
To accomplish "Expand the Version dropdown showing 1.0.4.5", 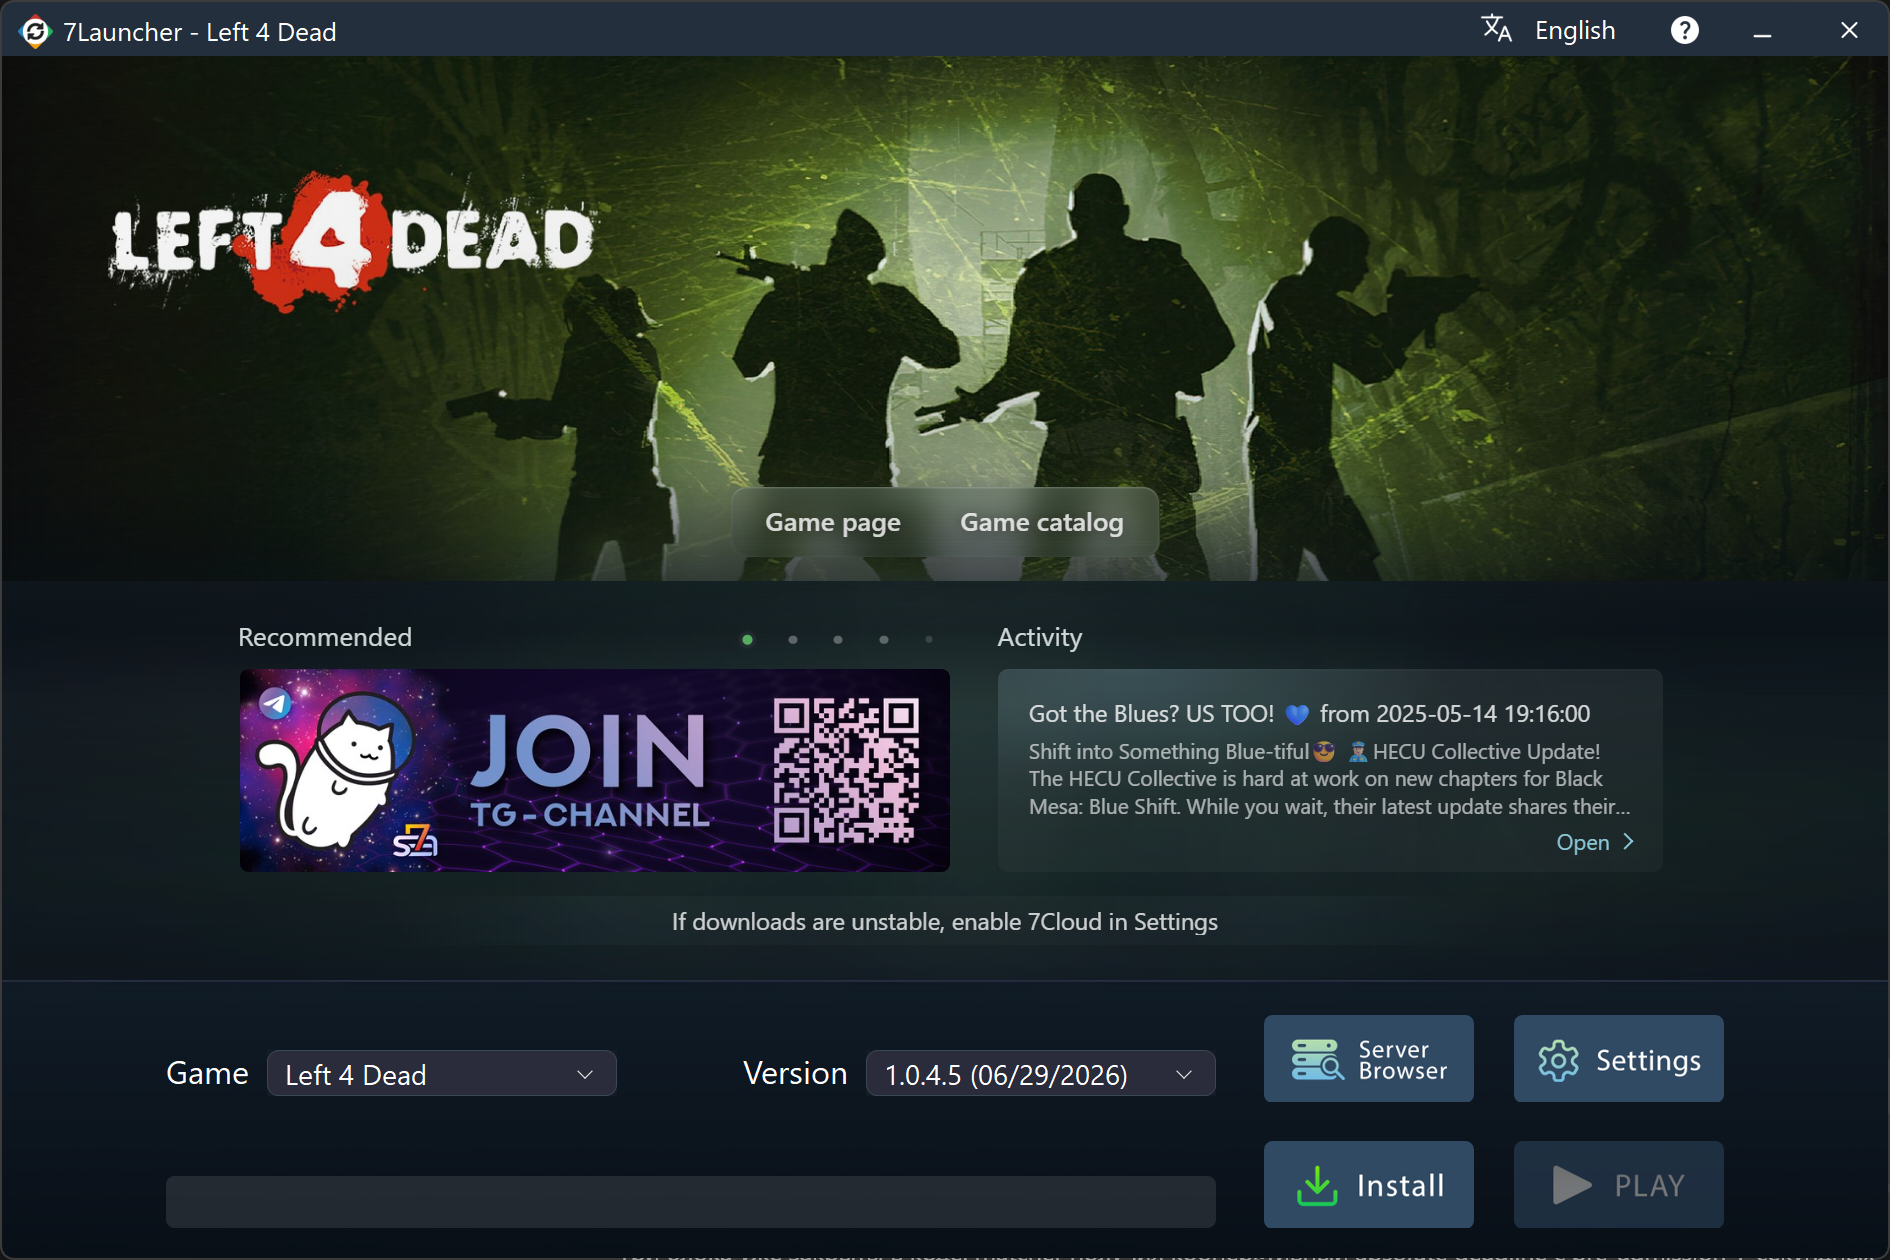I will point(1040,1074).
